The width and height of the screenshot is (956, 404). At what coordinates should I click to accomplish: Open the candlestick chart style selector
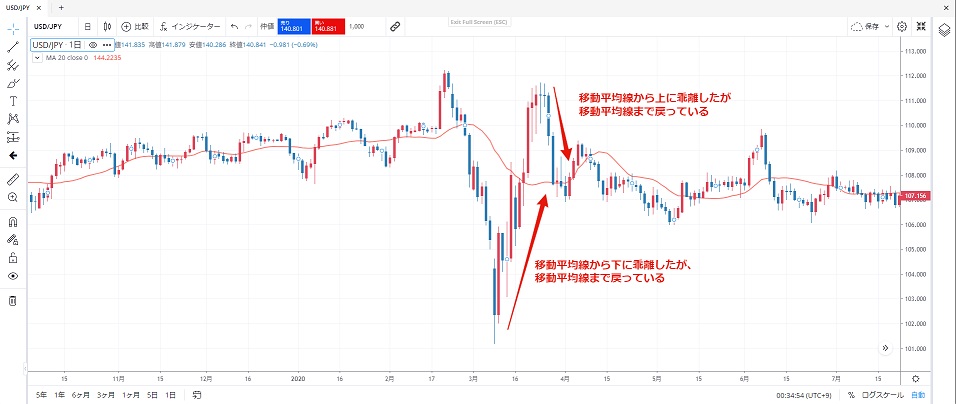107,26
